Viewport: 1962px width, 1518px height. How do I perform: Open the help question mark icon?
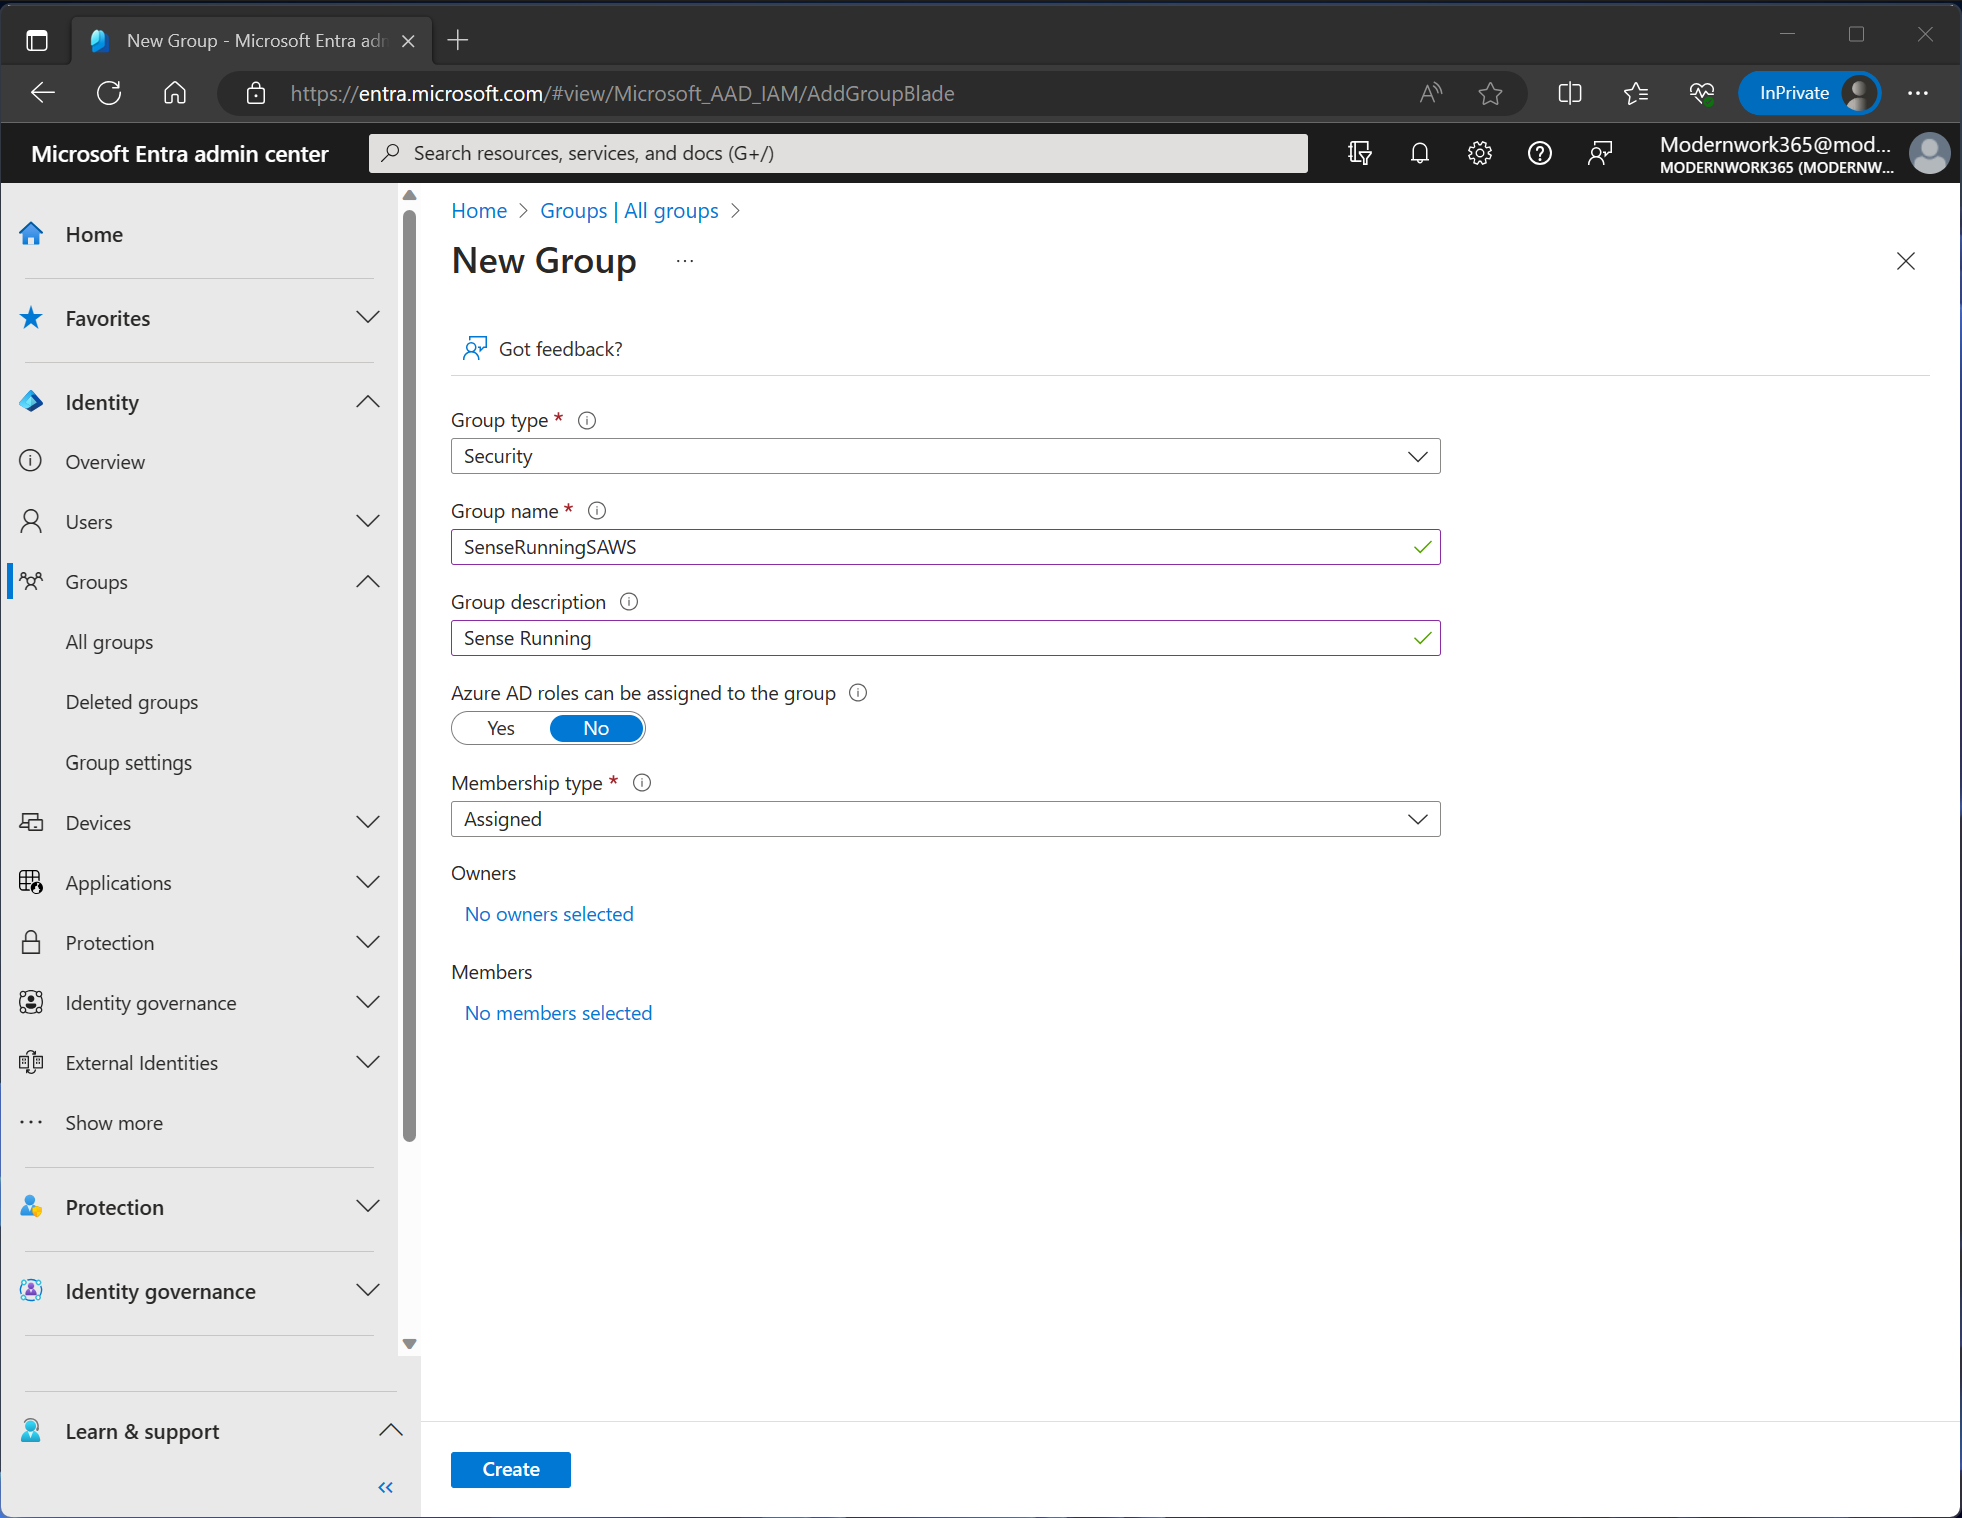[x=1539, y=153]
